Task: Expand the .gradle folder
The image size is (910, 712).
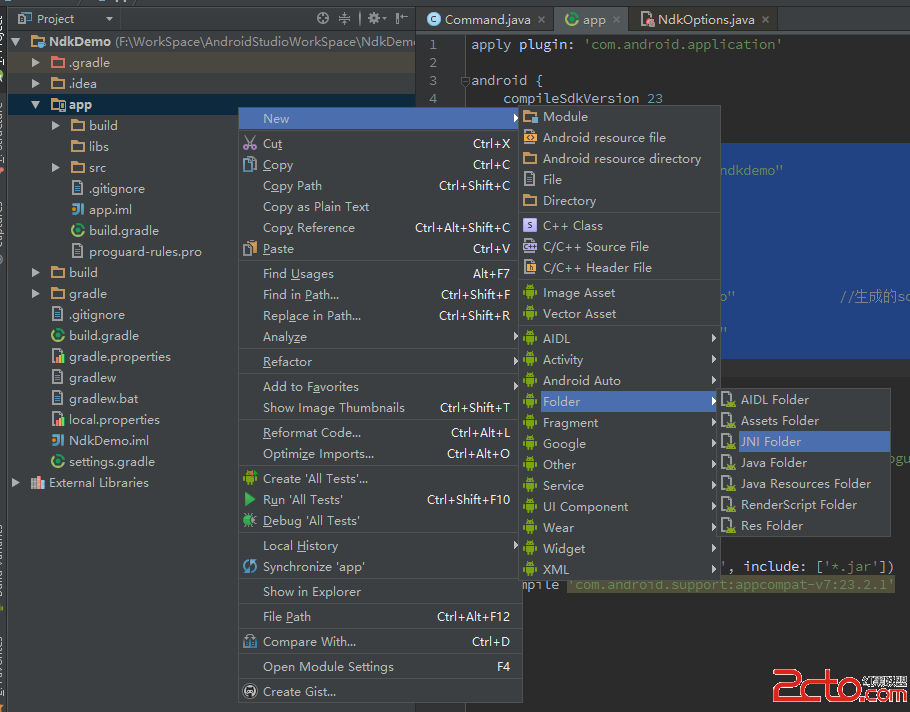Action: [36, 63]
